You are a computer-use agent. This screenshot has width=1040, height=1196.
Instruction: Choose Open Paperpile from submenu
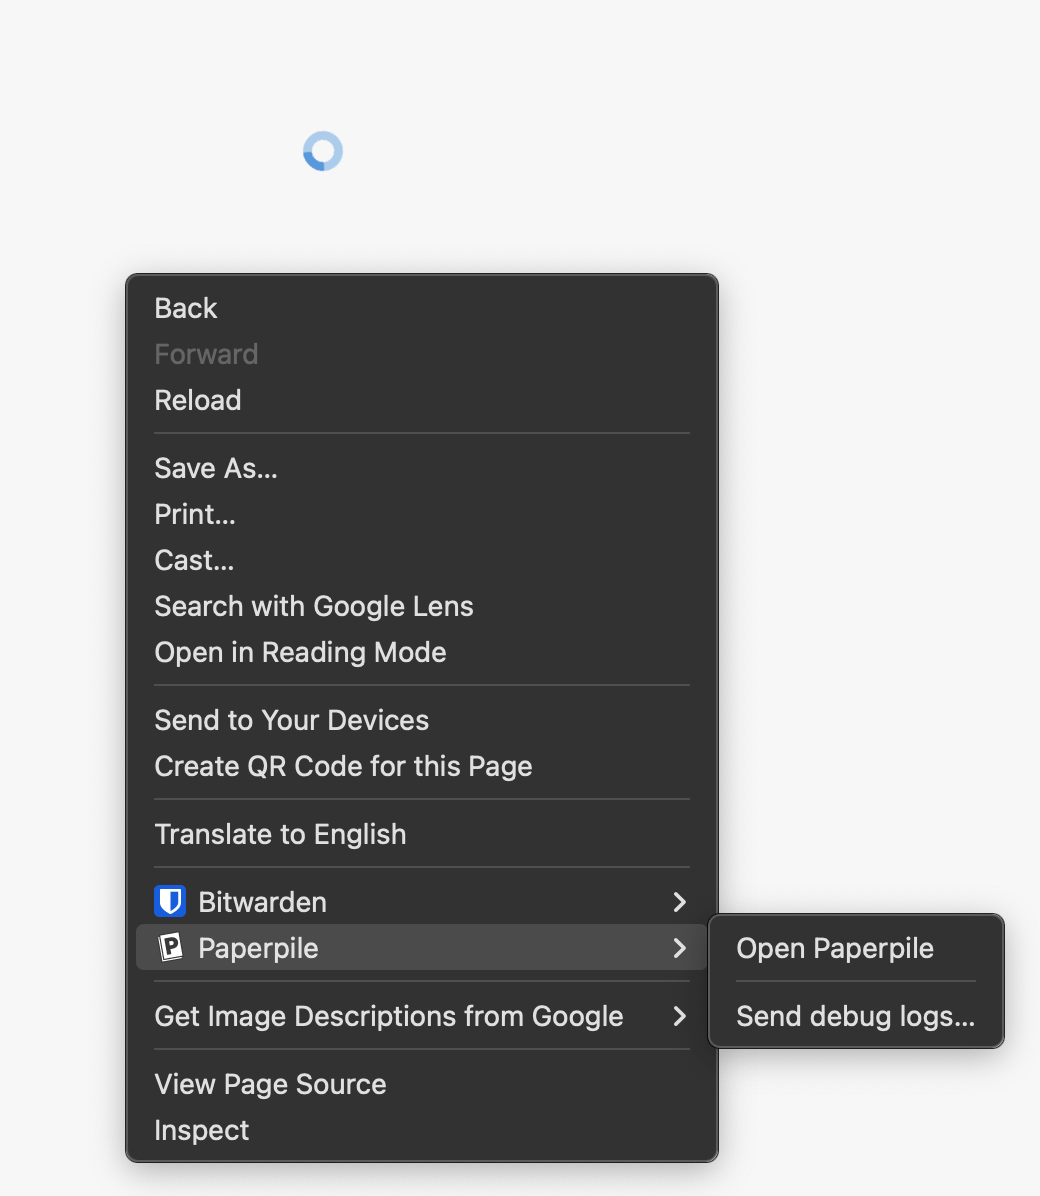835,948
